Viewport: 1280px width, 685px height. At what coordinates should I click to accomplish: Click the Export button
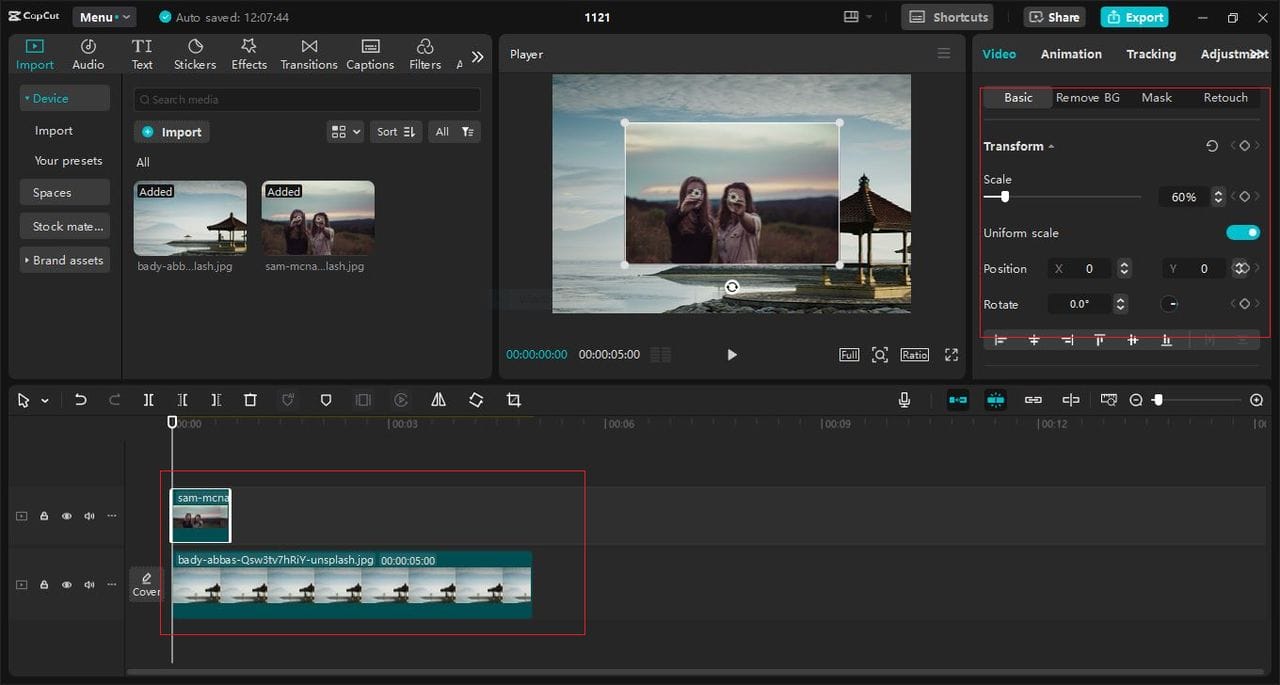click(x=1134, y=17)
